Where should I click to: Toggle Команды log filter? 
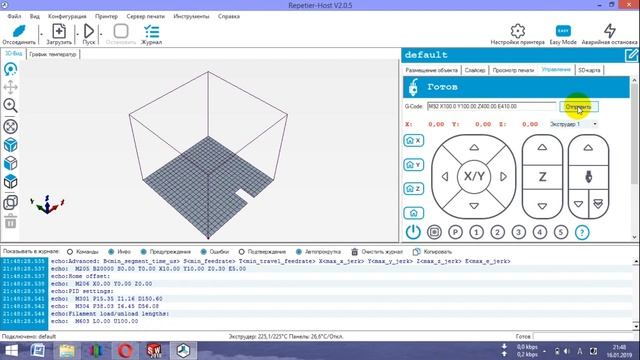pyautogui.click(x=83, y=252)
